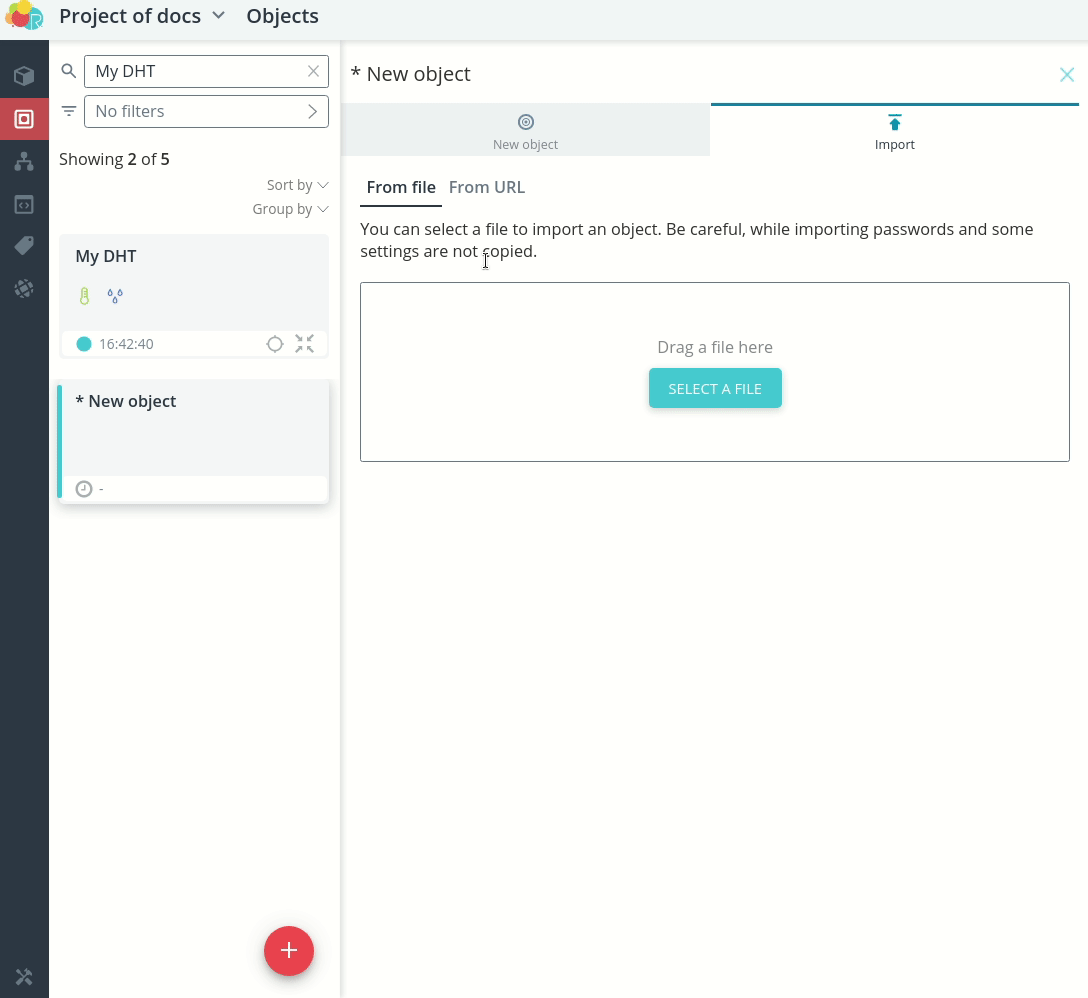Open the hierarchy tree icon in the sidebar

[24, 162]
